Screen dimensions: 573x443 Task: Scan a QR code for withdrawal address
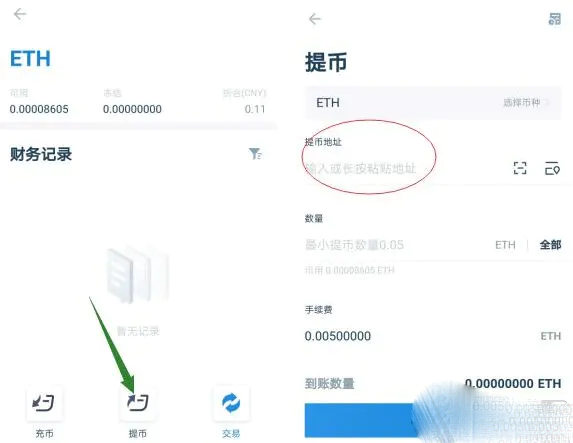[520, 168]
